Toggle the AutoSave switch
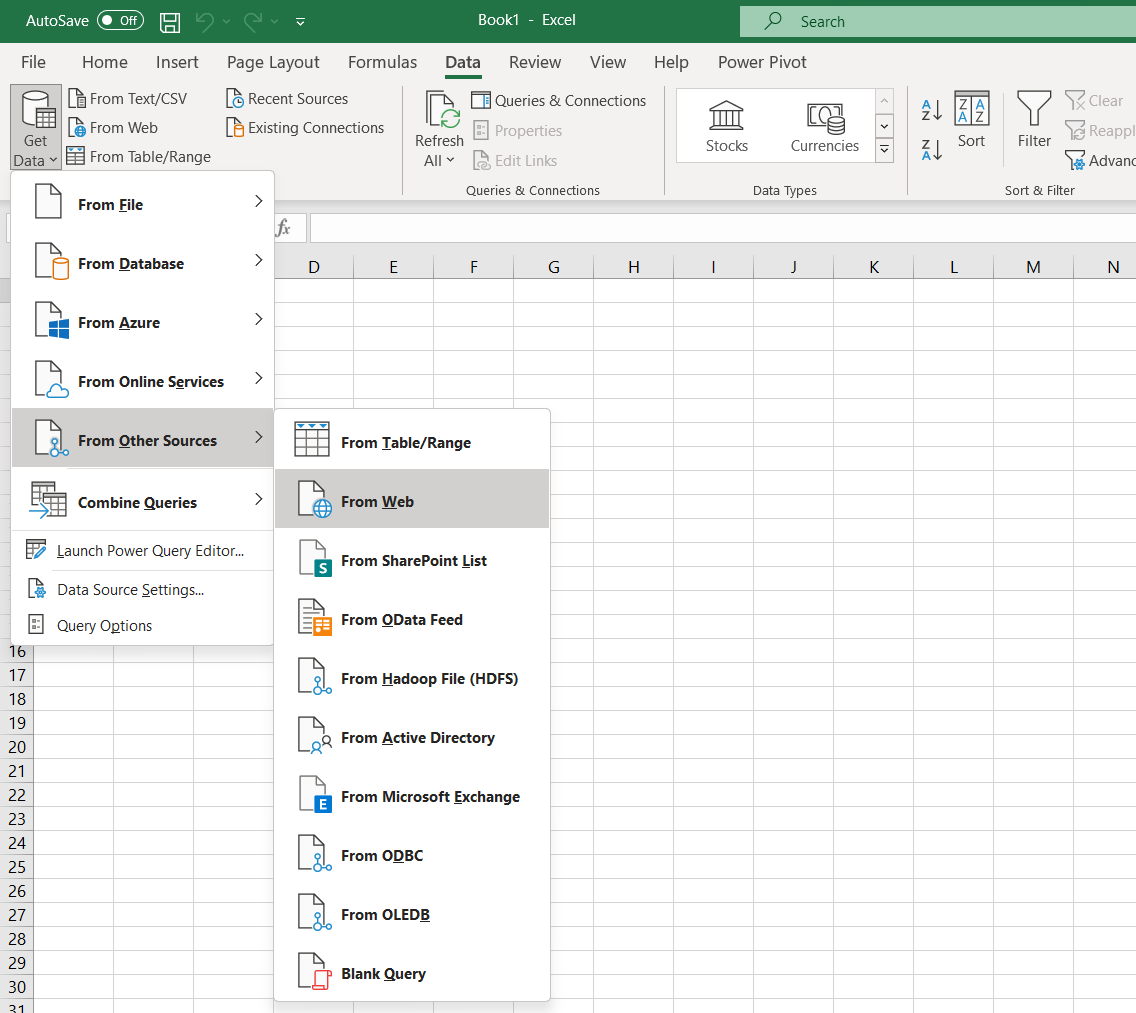Viewport: 1136px width, 1013px height. (x=120, y=20)
